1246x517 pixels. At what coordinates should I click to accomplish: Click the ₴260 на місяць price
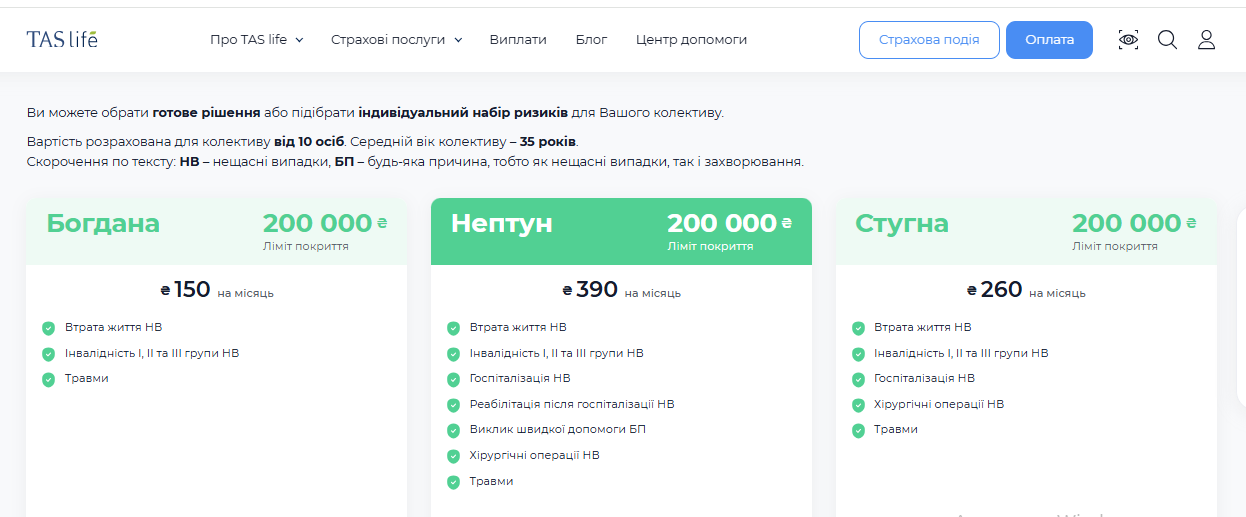[x=1026, y=291]
